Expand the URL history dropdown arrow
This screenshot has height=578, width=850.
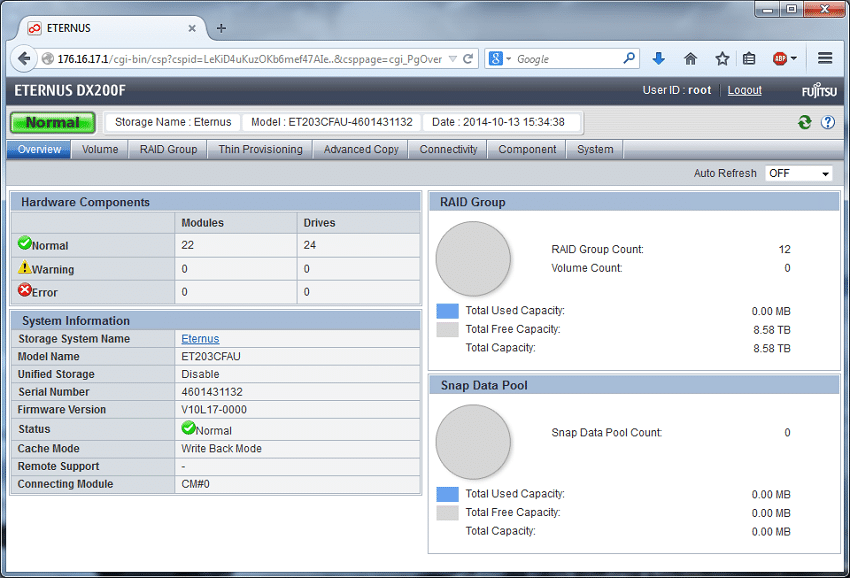pos(453,59)
